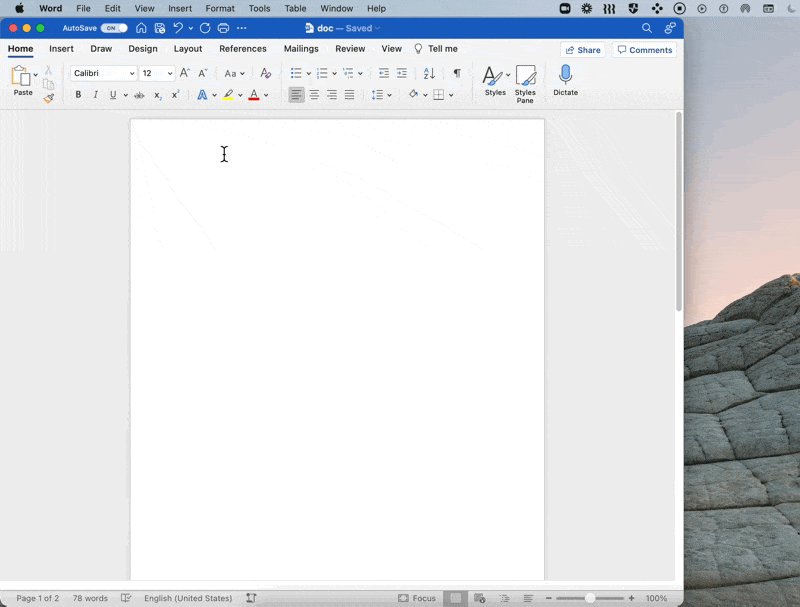
Task: Click the Sort icon
Action: click(428, 73)
